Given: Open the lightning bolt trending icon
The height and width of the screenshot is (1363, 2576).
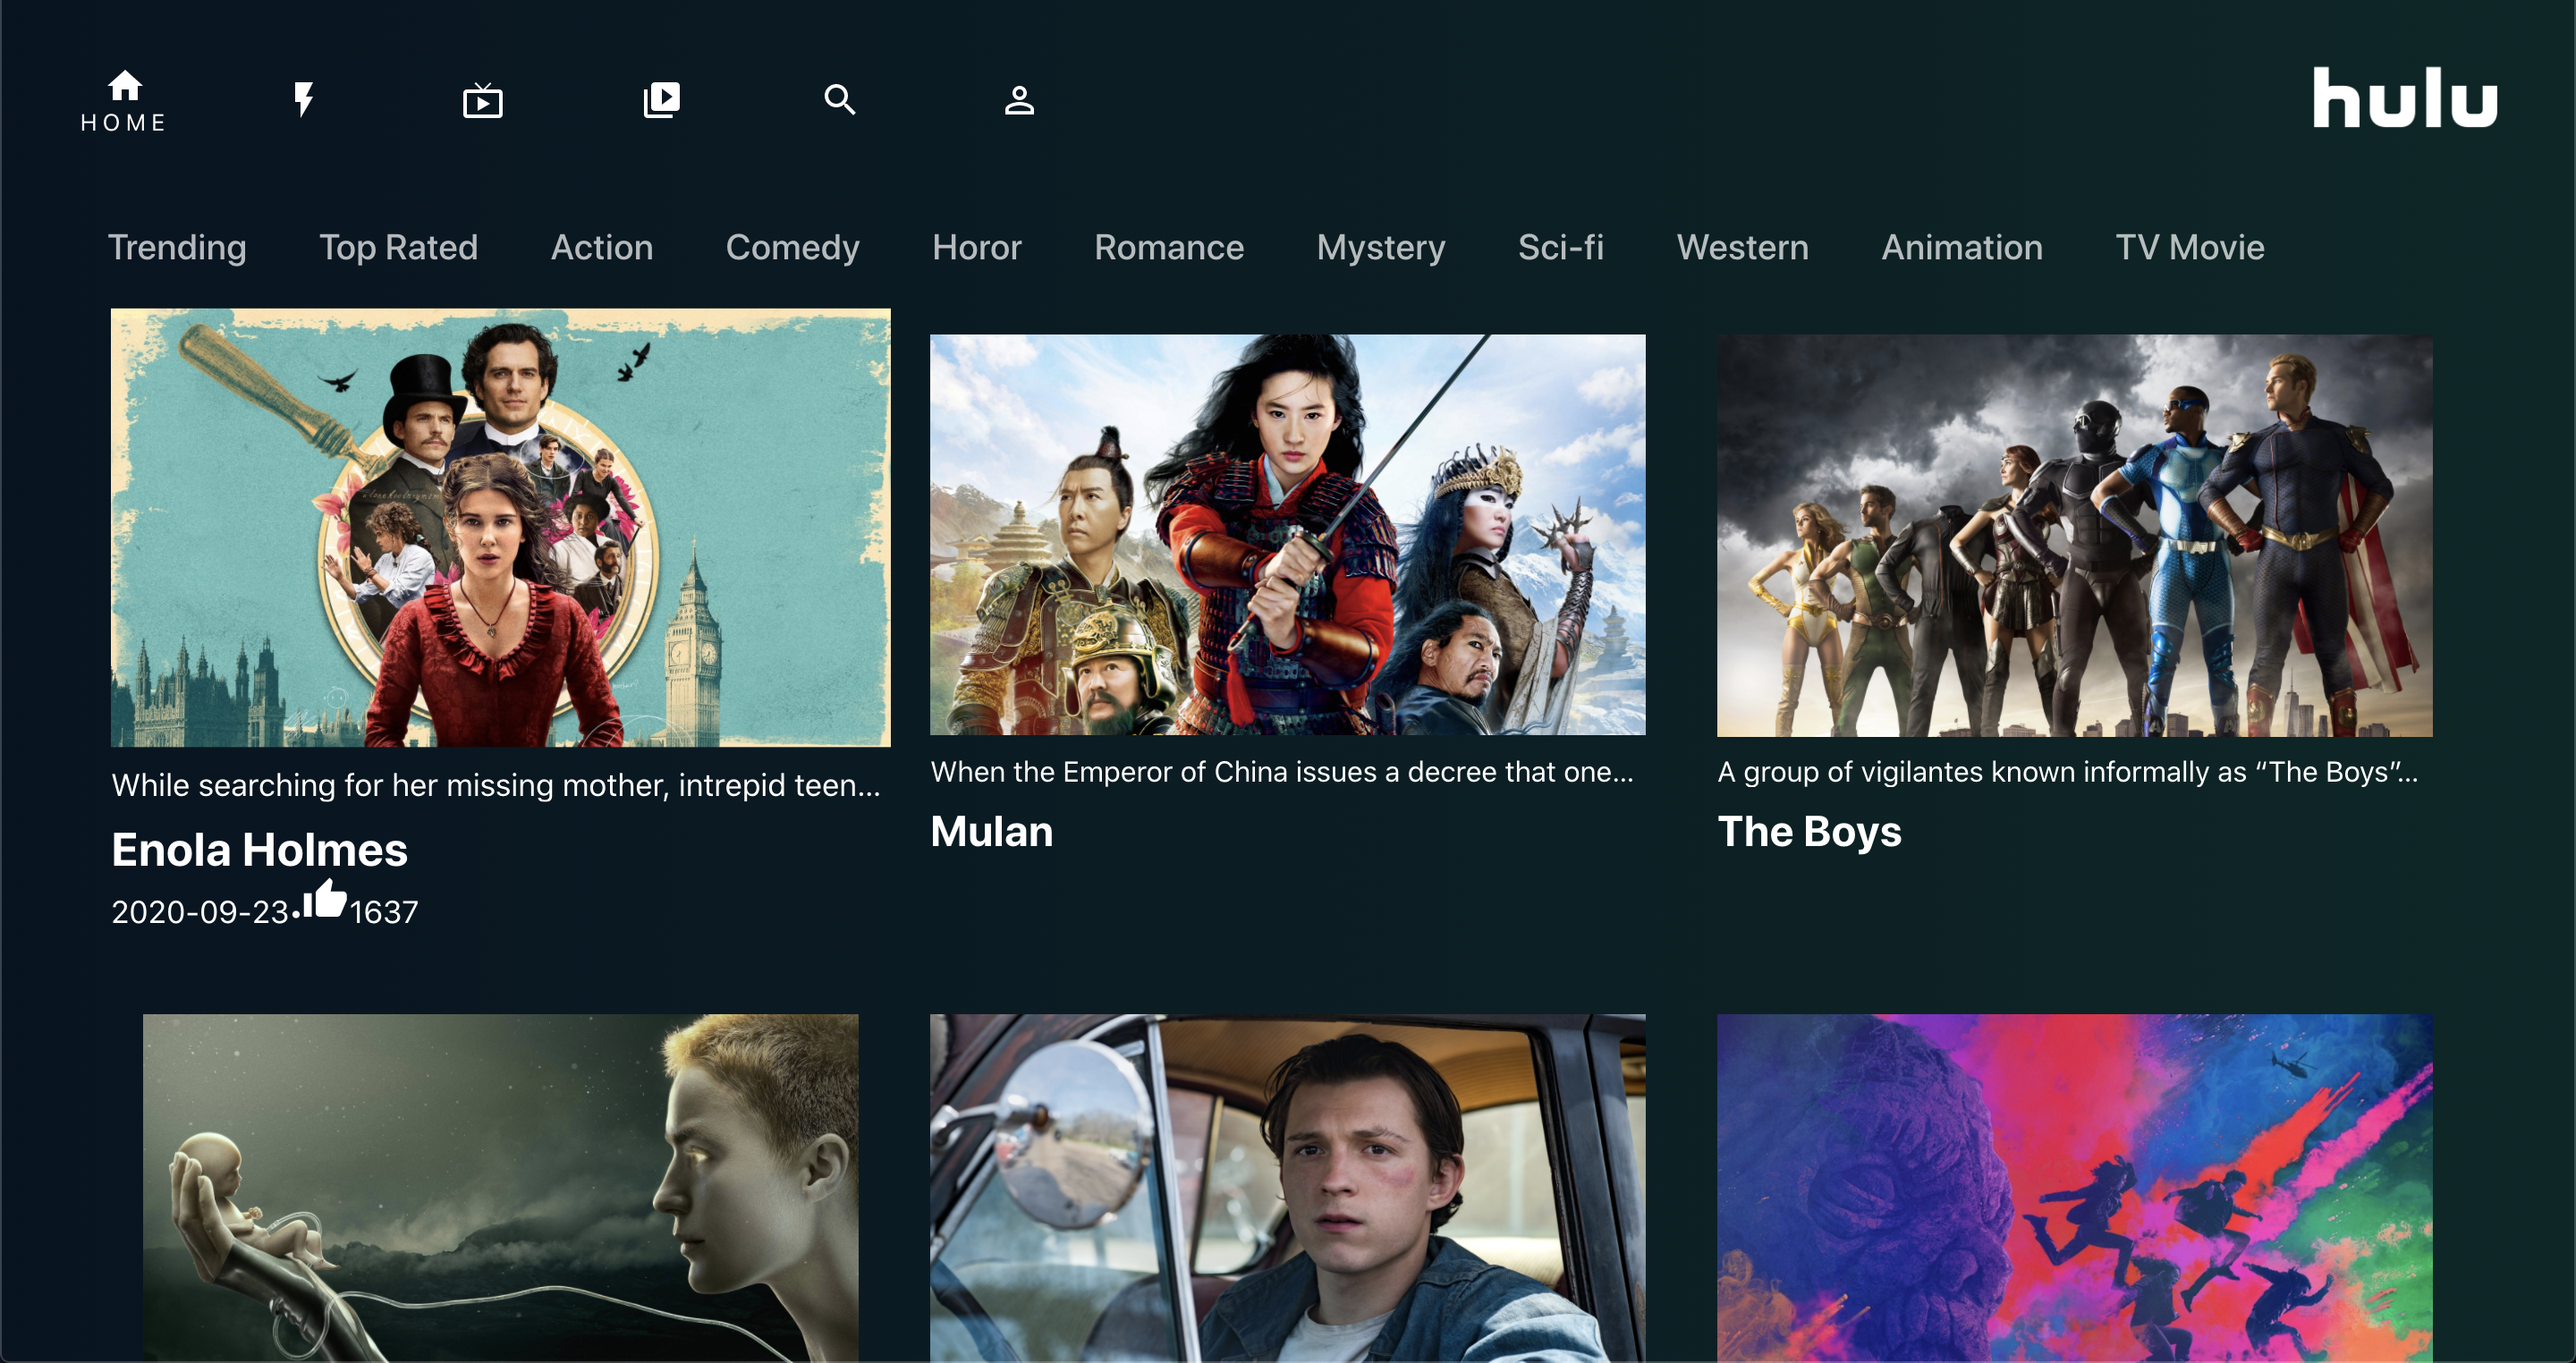Looking at the screenshot, I should [x=304, y=100].
